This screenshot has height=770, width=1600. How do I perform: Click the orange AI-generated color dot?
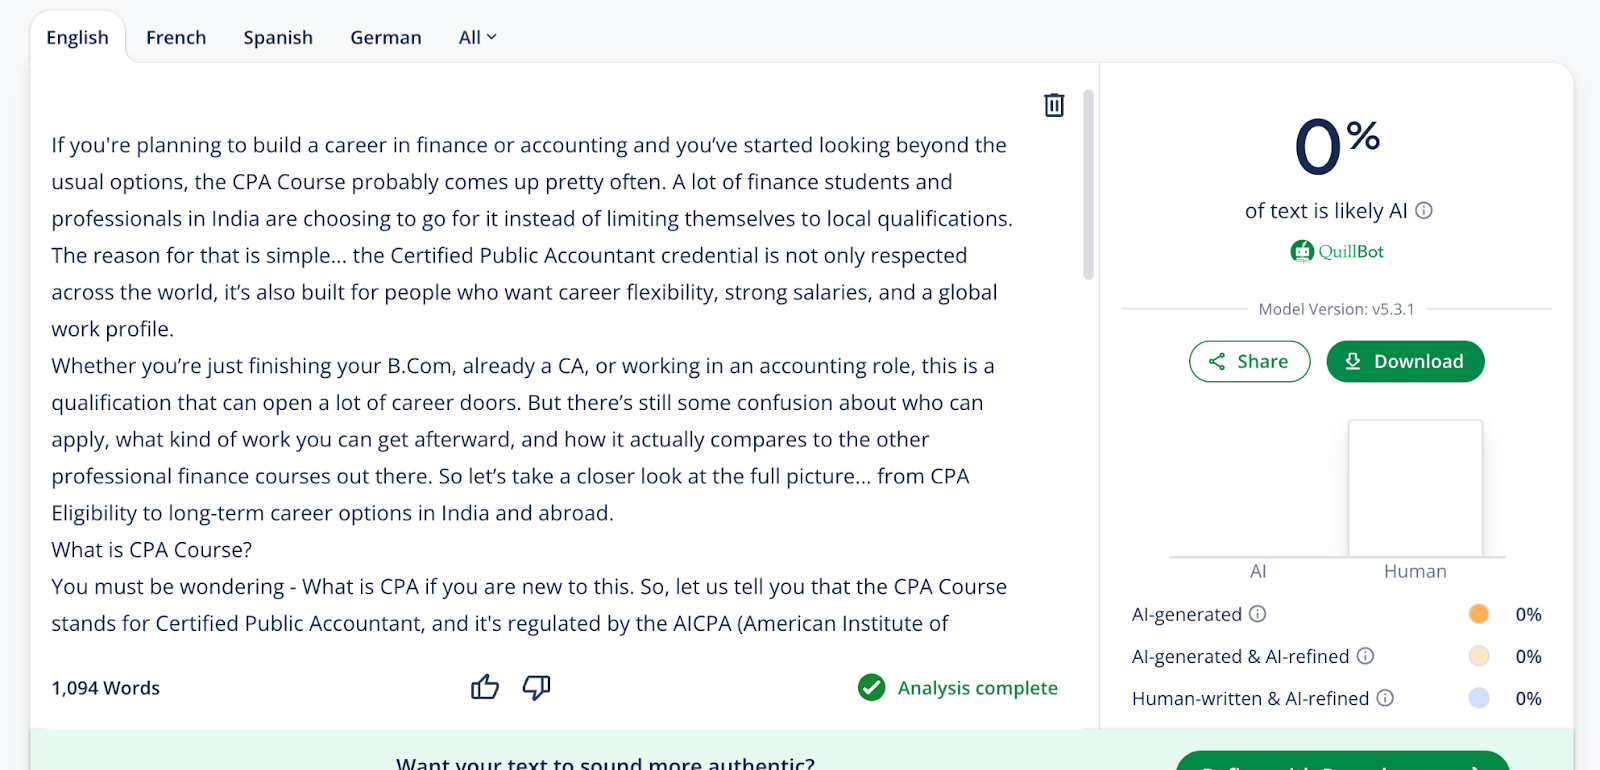(1479, 614)
